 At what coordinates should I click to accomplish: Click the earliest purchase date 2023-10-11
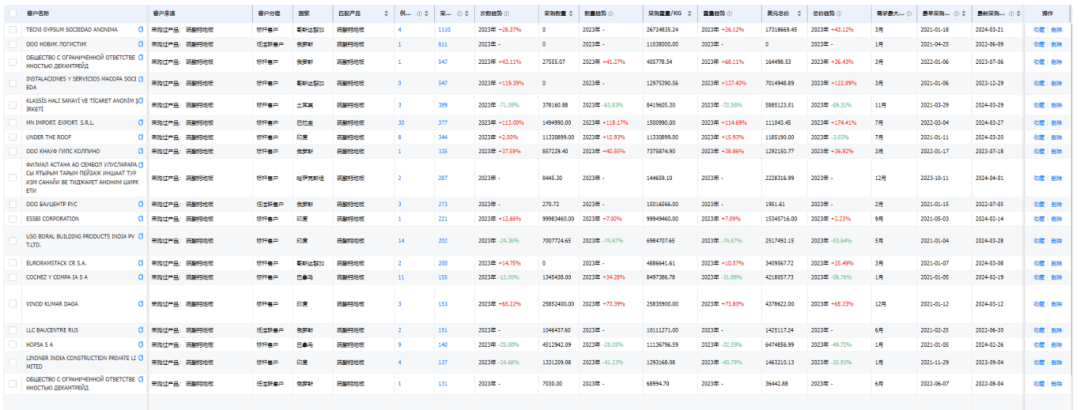coord(935,178)
